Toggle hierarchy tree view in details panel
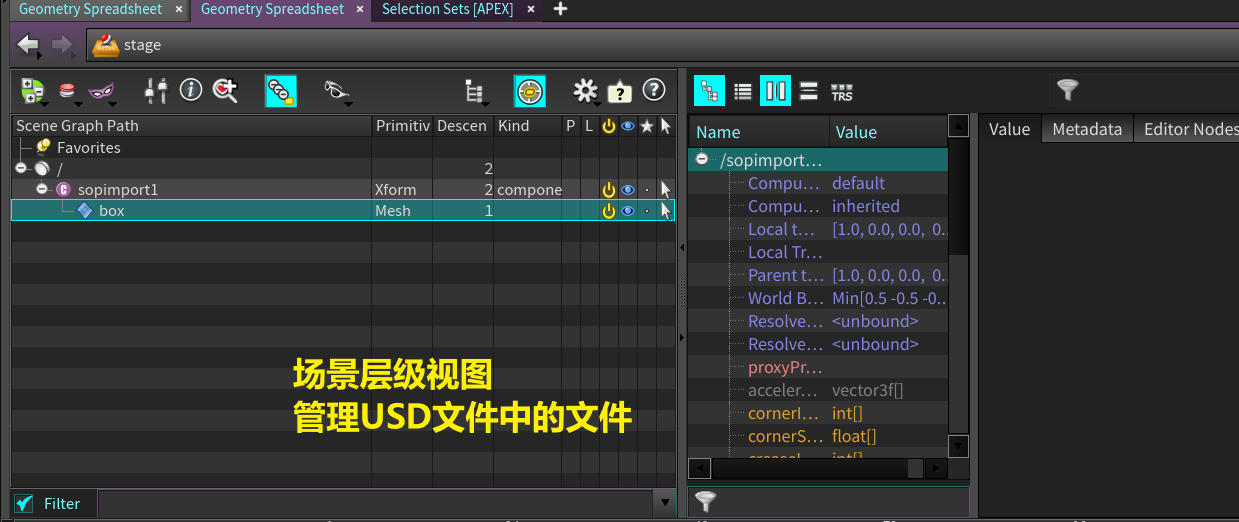The image size is (1239, 522). click(709, 91)
